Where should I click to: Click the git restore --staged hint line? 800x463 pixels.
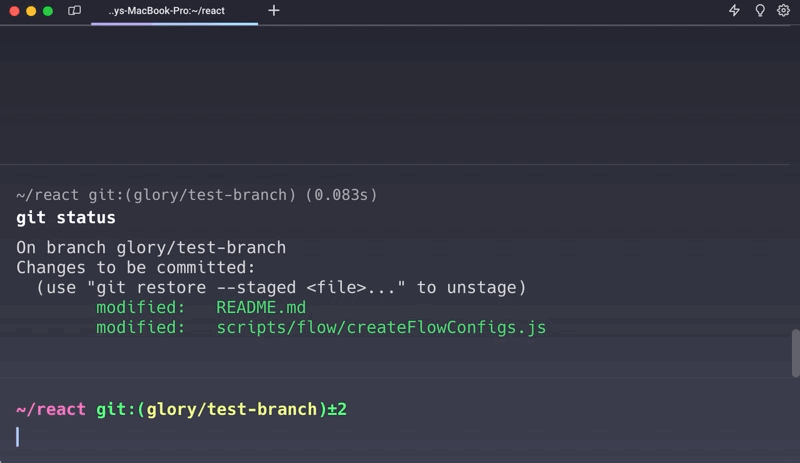click(x=281, y=288)
